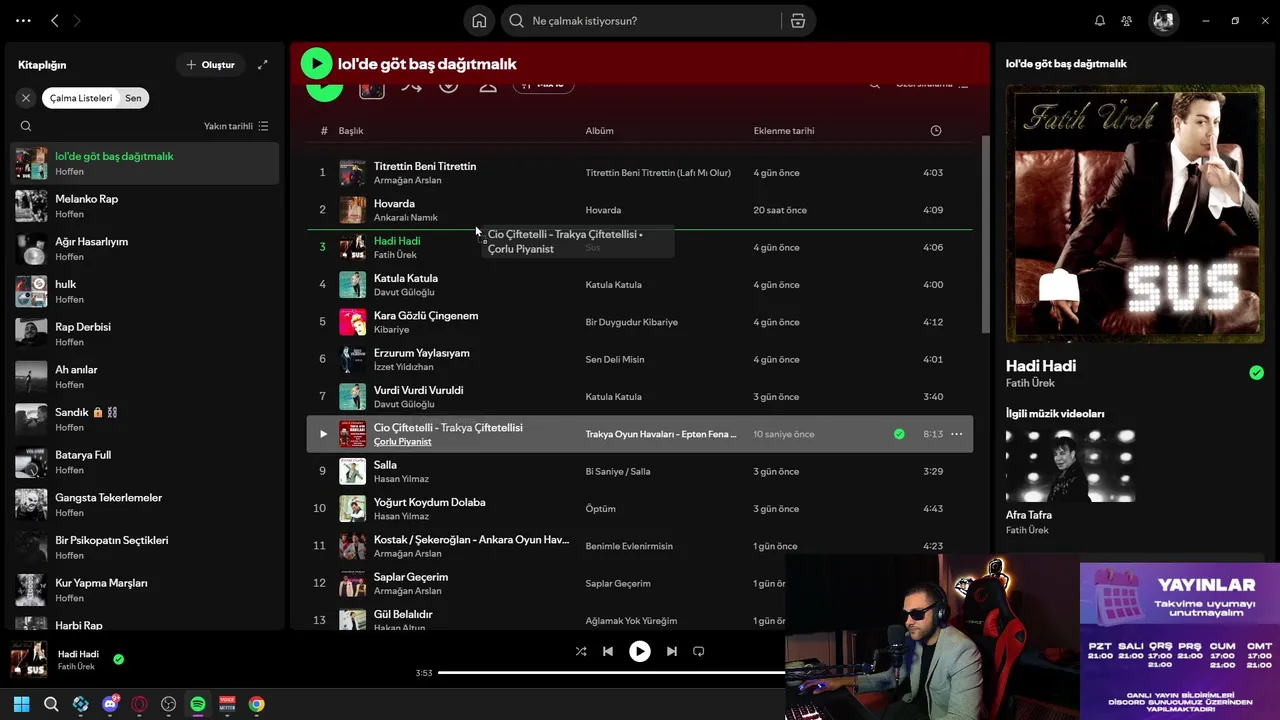Open the Browse icon in search bar
Viewport: 1280px width, 720px height.
(797, 21)
